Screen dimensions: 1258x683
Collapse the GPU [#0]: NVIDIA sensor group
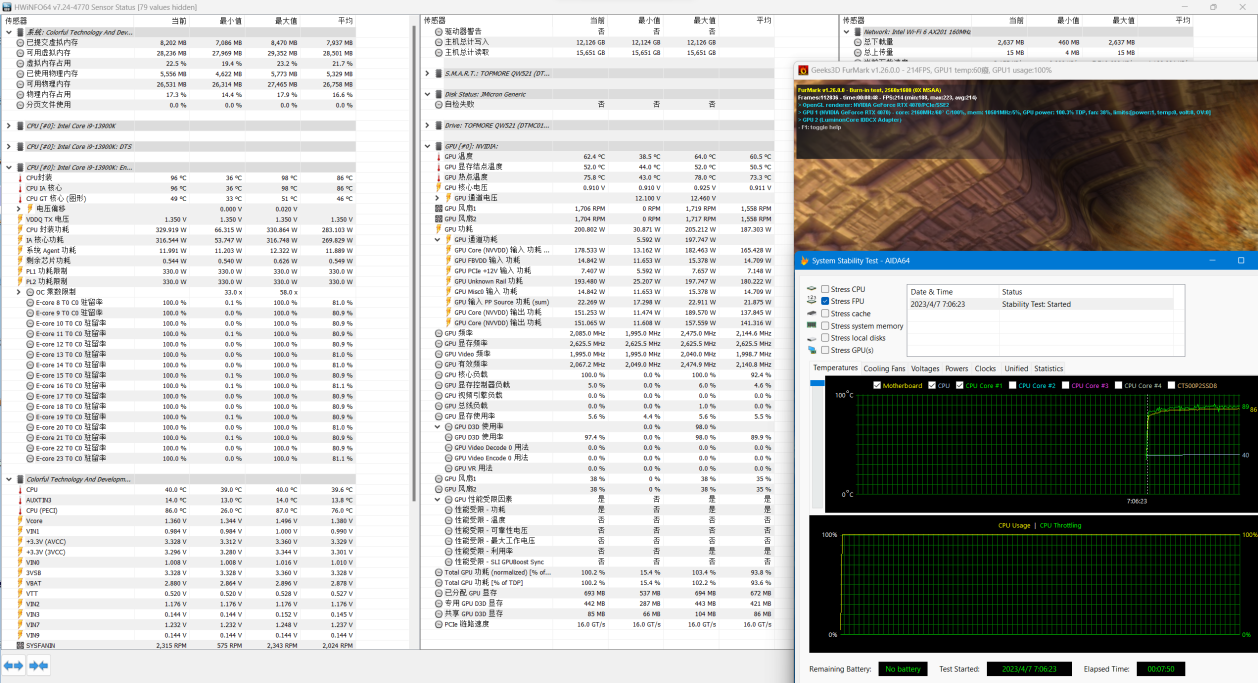(x=428, y=146)
